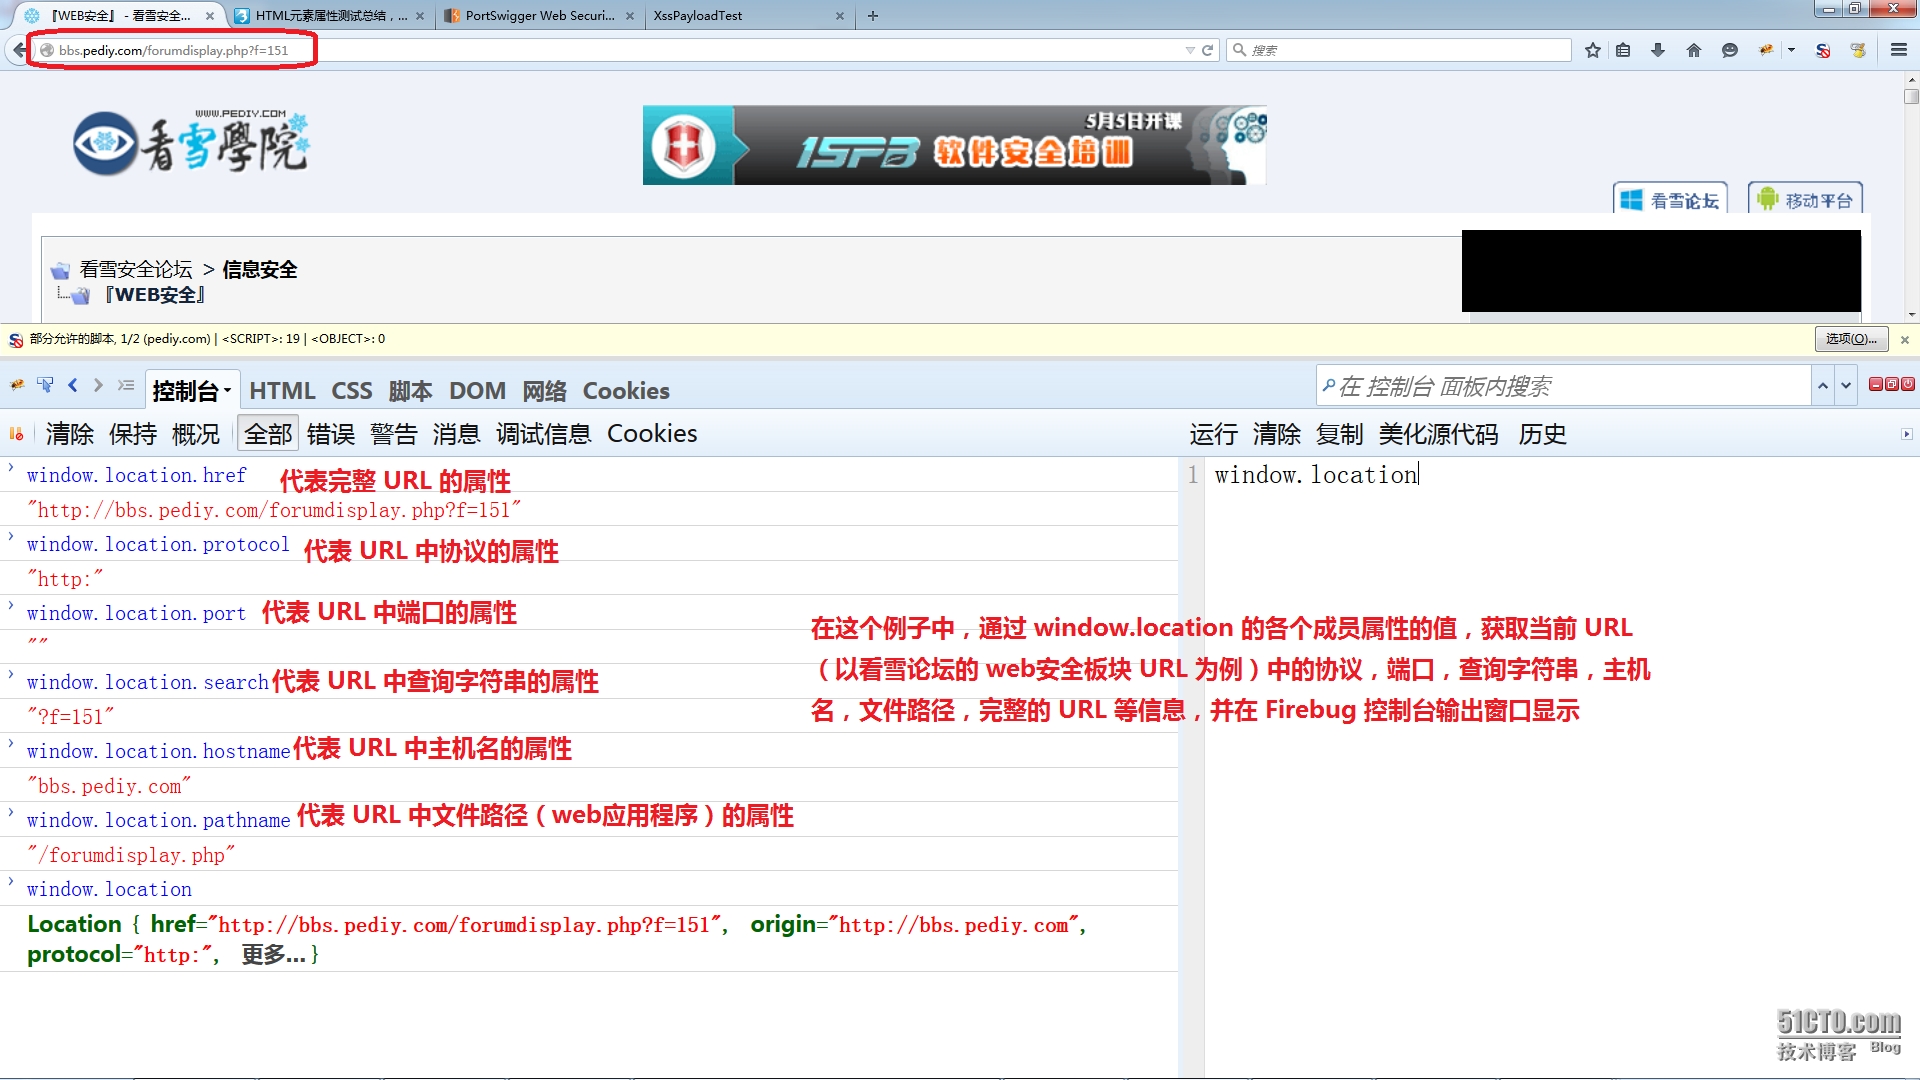Switch to the 网络 panel
1920x1080 pixels.
544,391
